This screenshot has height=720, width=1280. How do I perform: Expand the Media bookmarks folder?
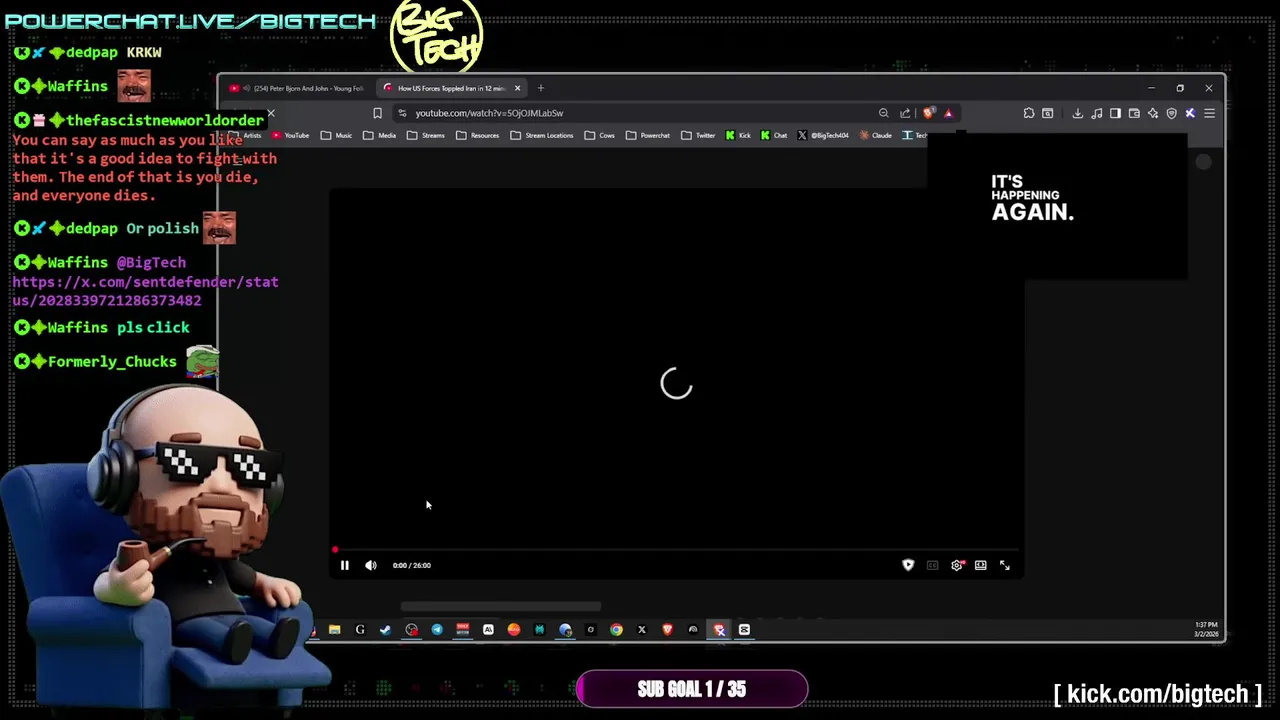pyautogui.click(x=380, y=135)
